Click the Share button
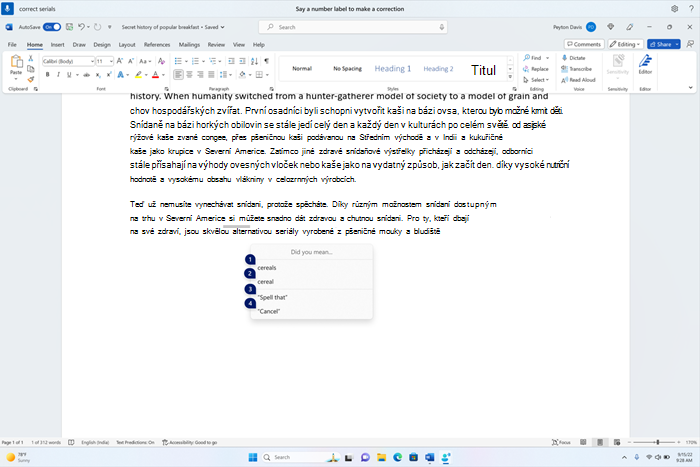The height and width of the screenshot is (467, 700). (x=663, y=44)
